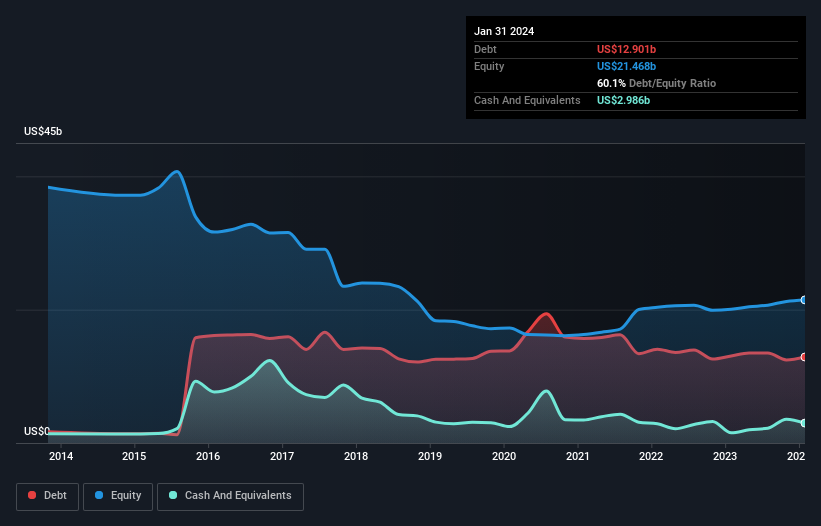This screenshot has width=821, height=526.
Task: Click the 2023 x-axis label
Action: click(725, 456)
